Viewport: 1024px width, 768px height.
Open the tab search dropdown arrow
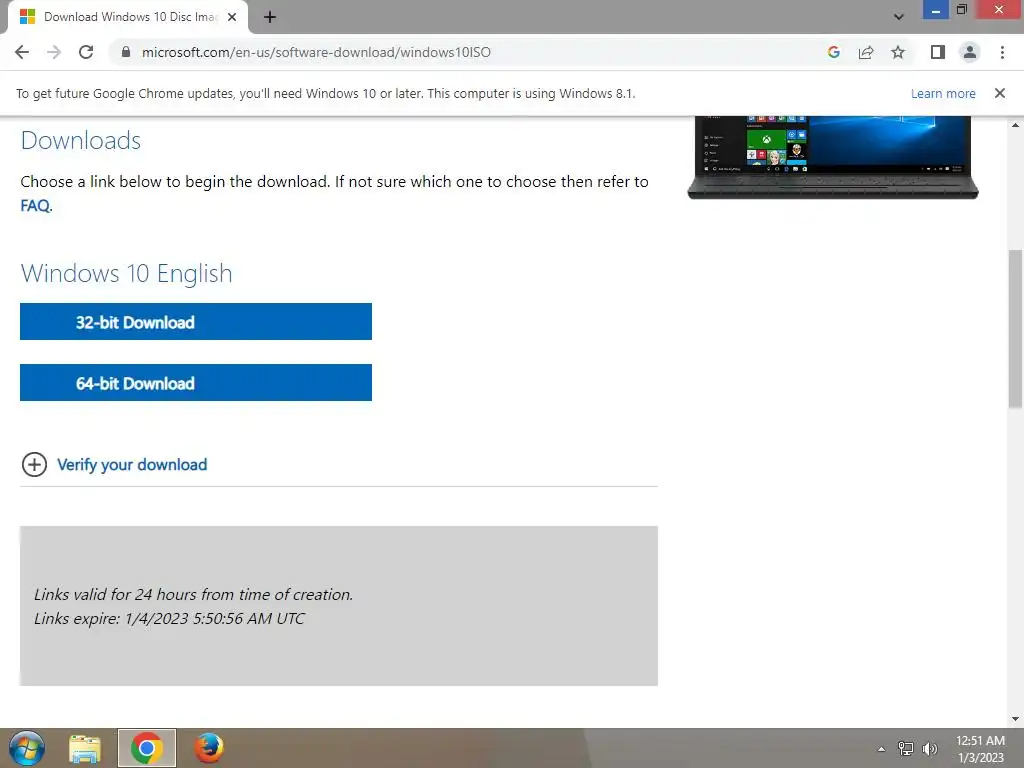coord(899,17)
